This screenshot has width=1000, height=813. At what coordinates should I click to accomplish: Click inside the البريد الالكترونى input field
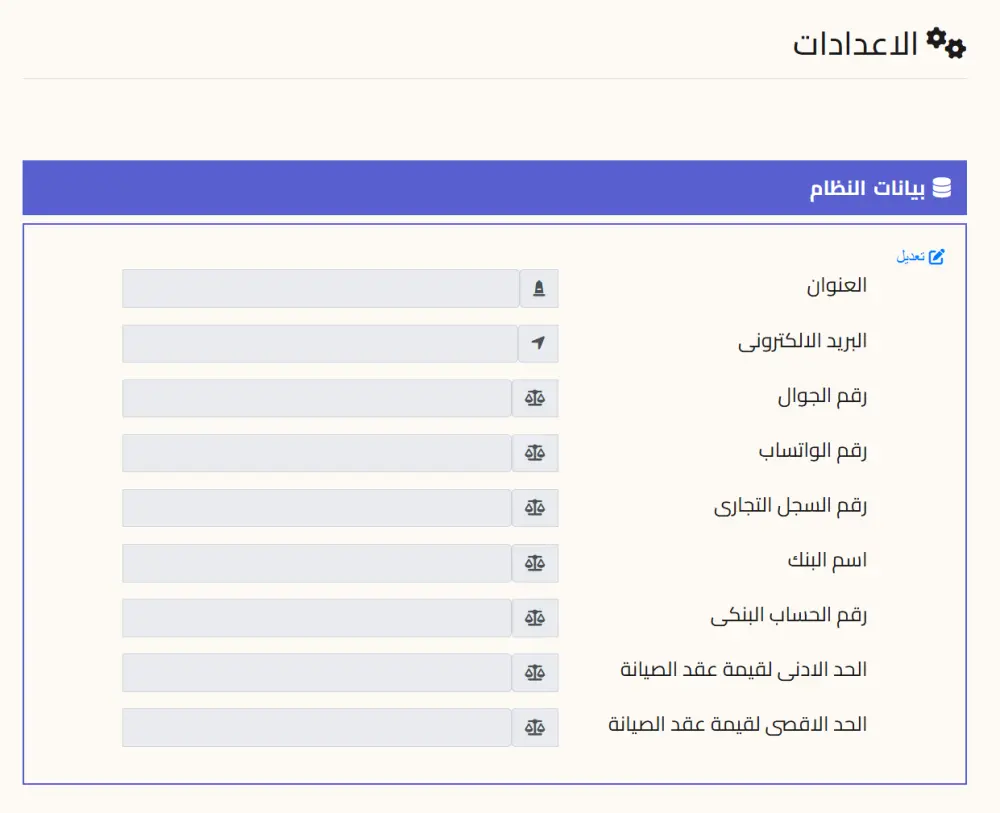pyautogui.click(x=320, y=343)
